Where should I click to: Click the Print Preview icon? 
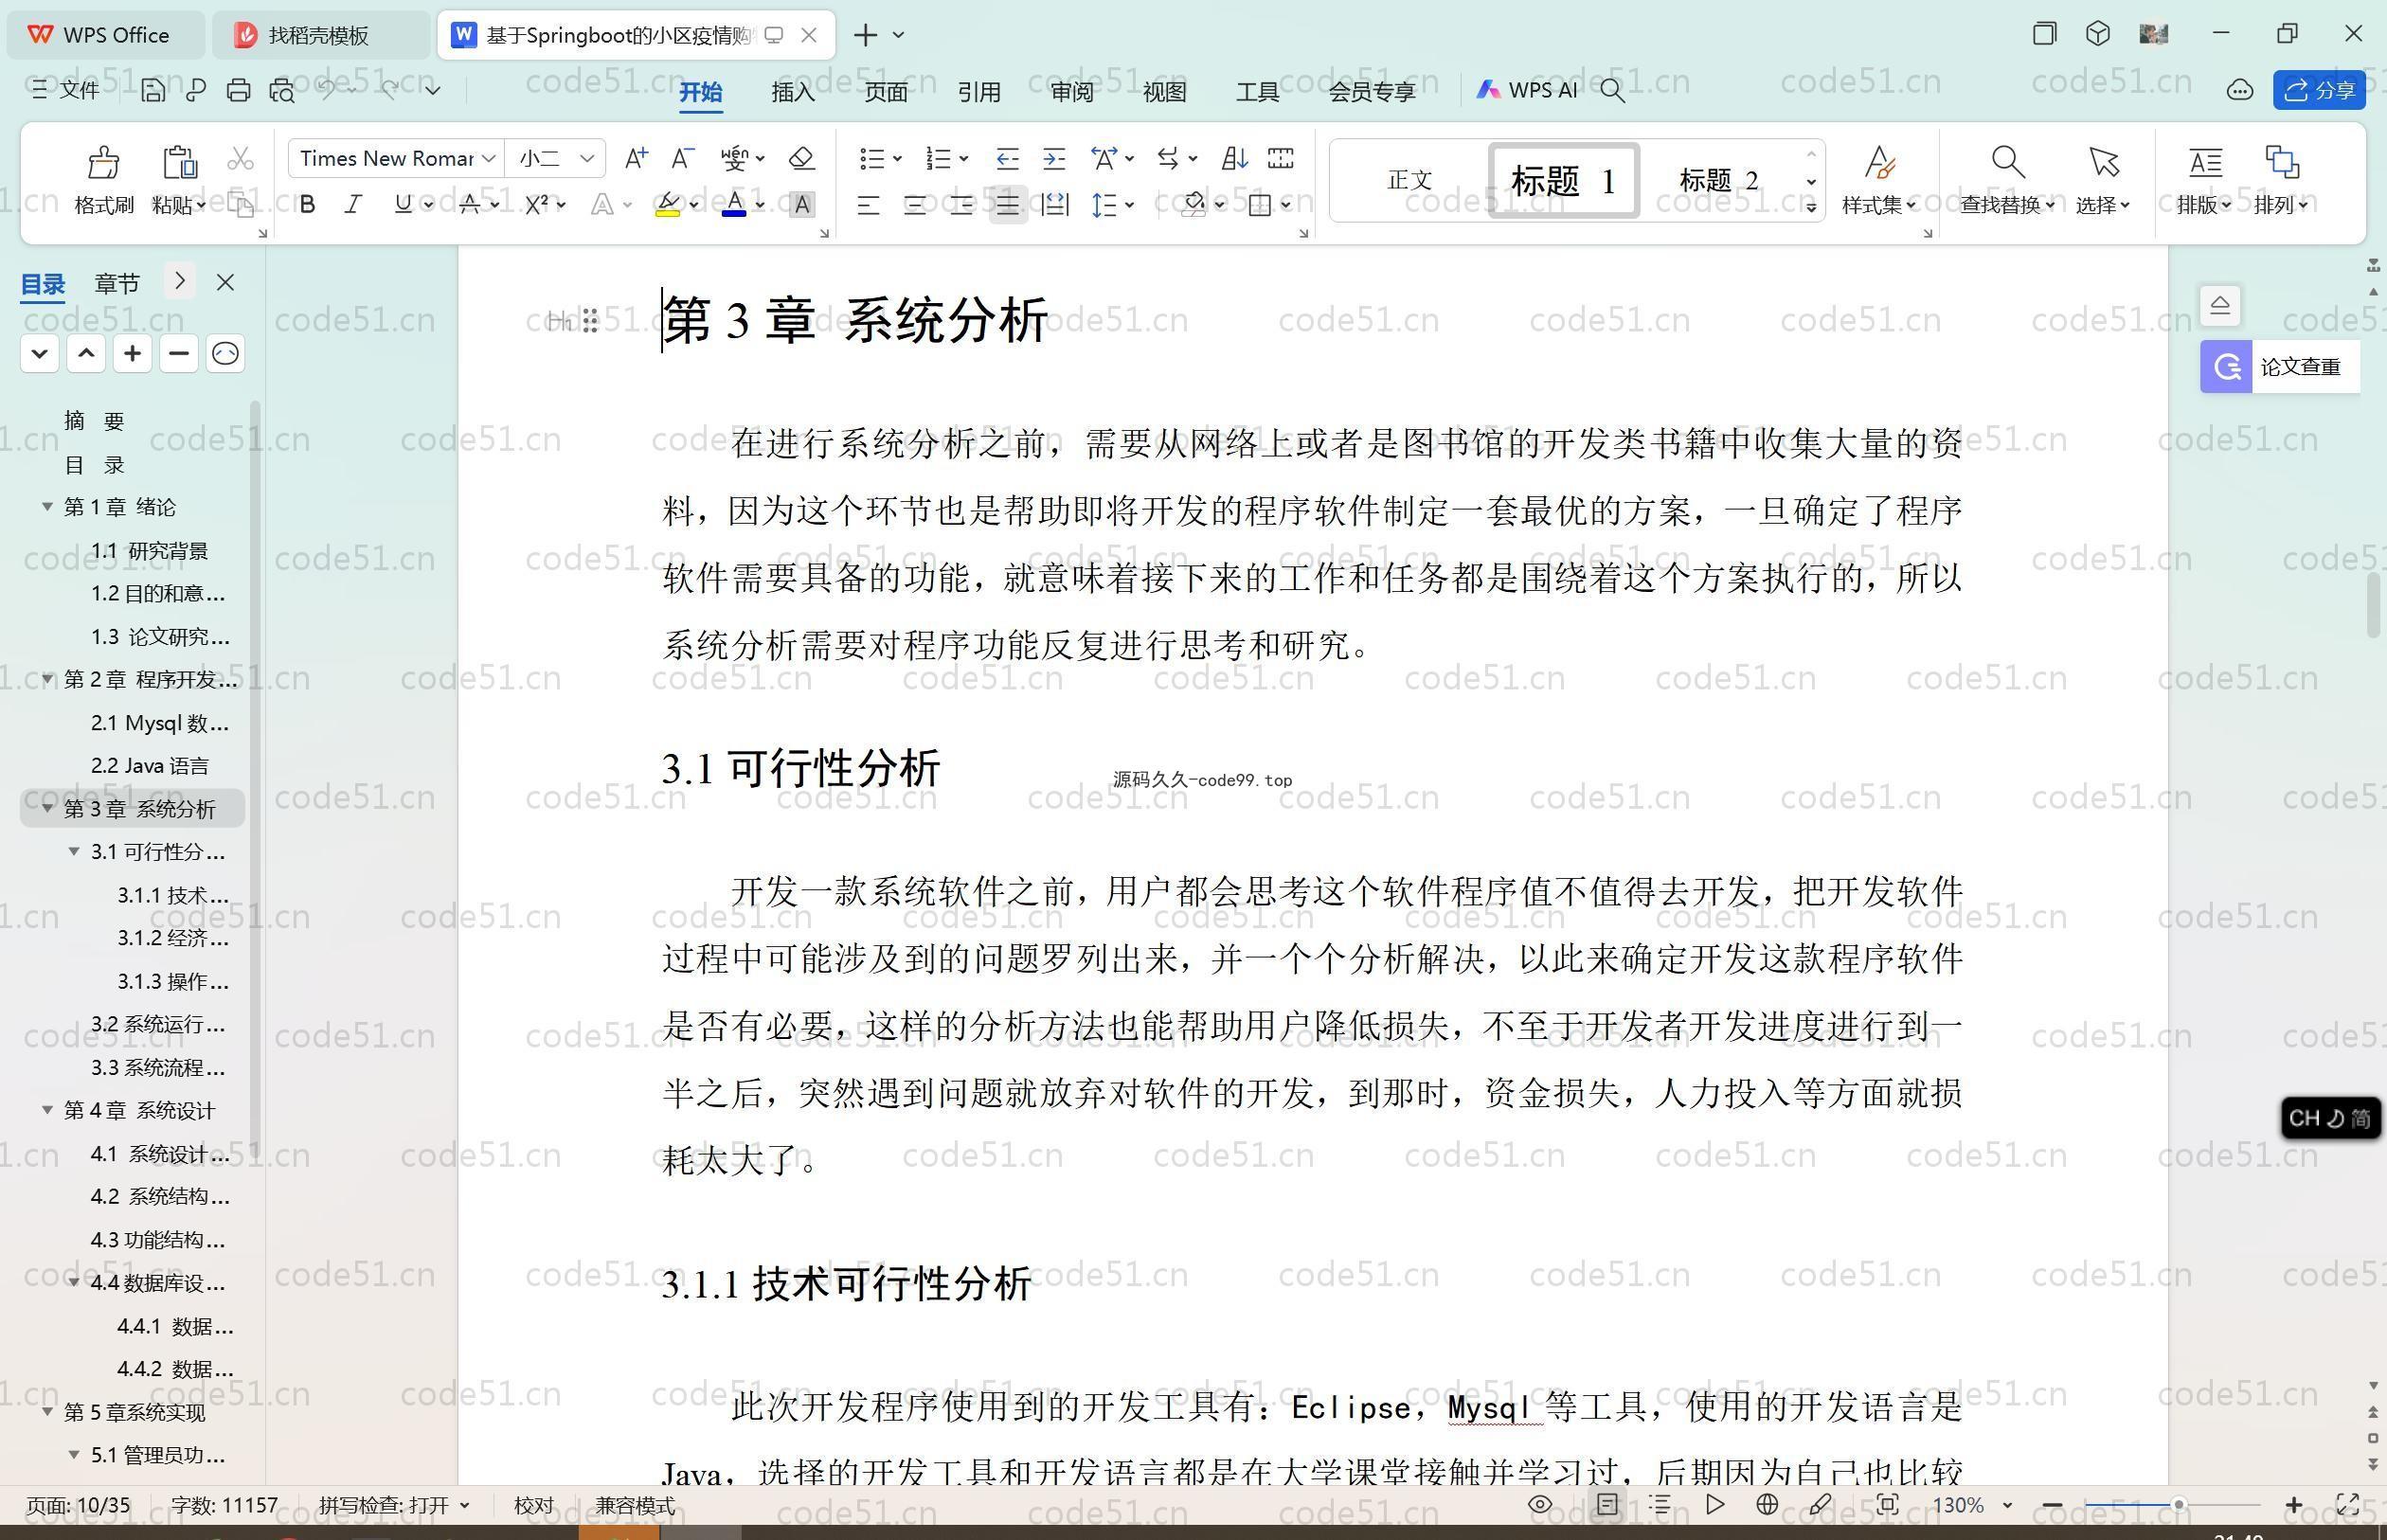click(282, 90)
